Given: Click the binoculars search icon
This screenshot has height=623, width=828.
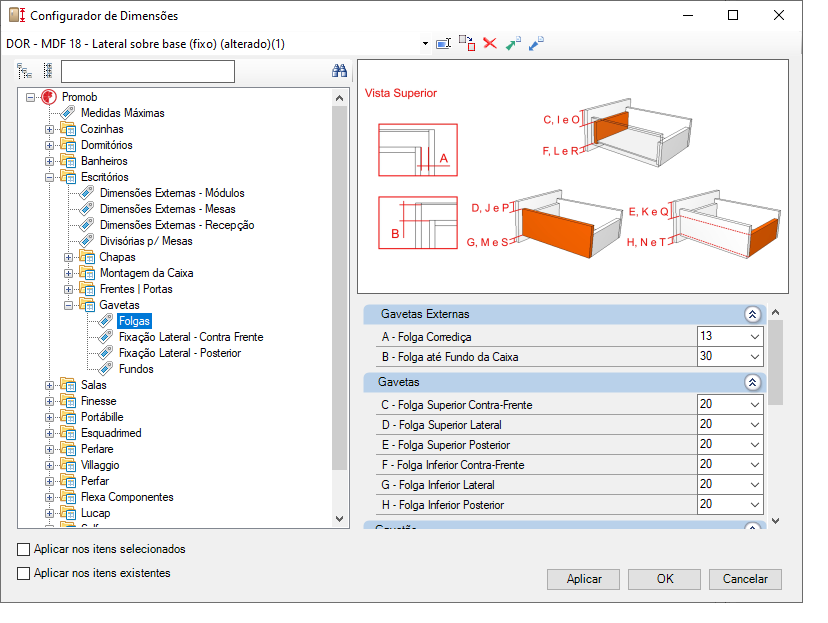Looking at the screenshot, I should [x=339, y=71].
